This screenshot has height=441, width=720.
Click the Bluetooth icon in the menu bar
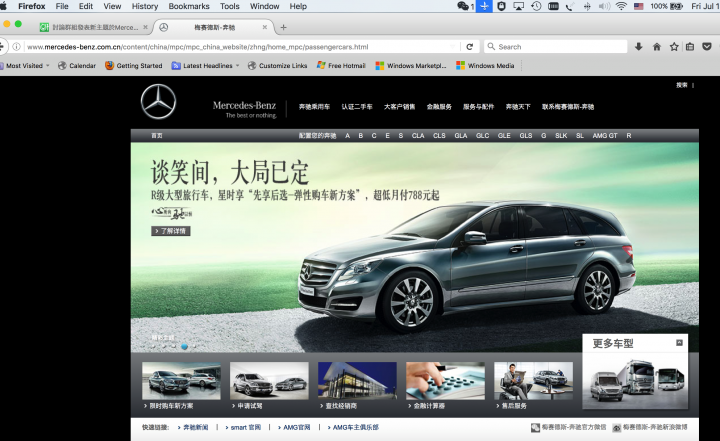point(587,6)
